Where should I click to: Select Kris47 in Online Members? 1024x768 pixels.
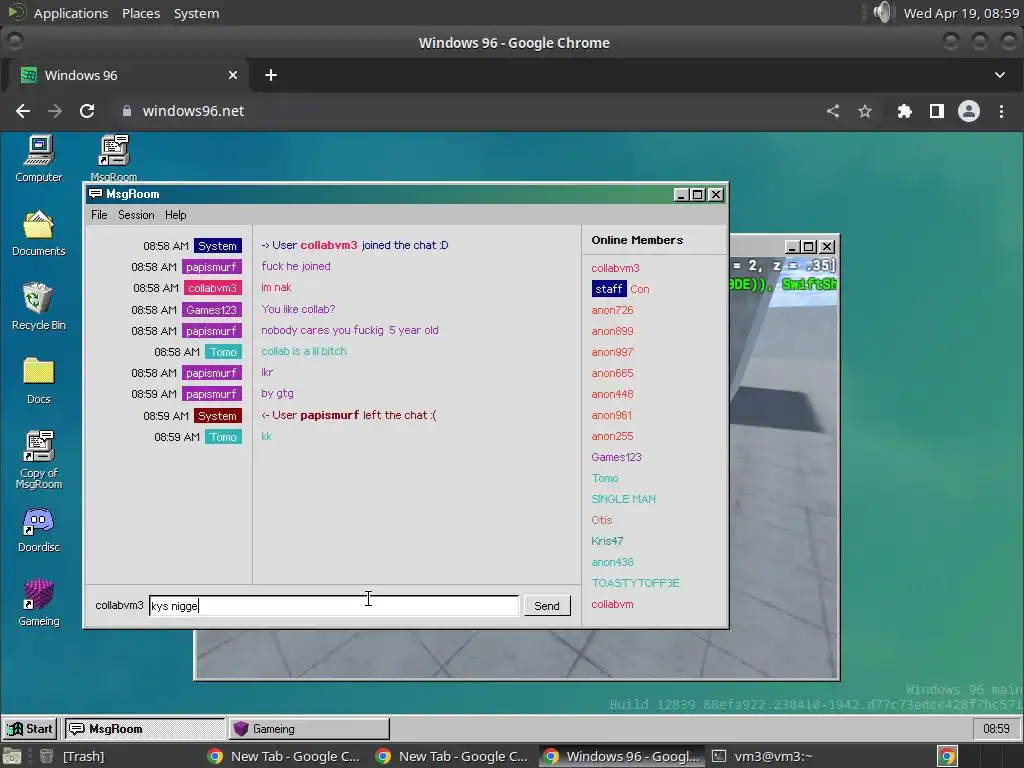click(607, 541)
